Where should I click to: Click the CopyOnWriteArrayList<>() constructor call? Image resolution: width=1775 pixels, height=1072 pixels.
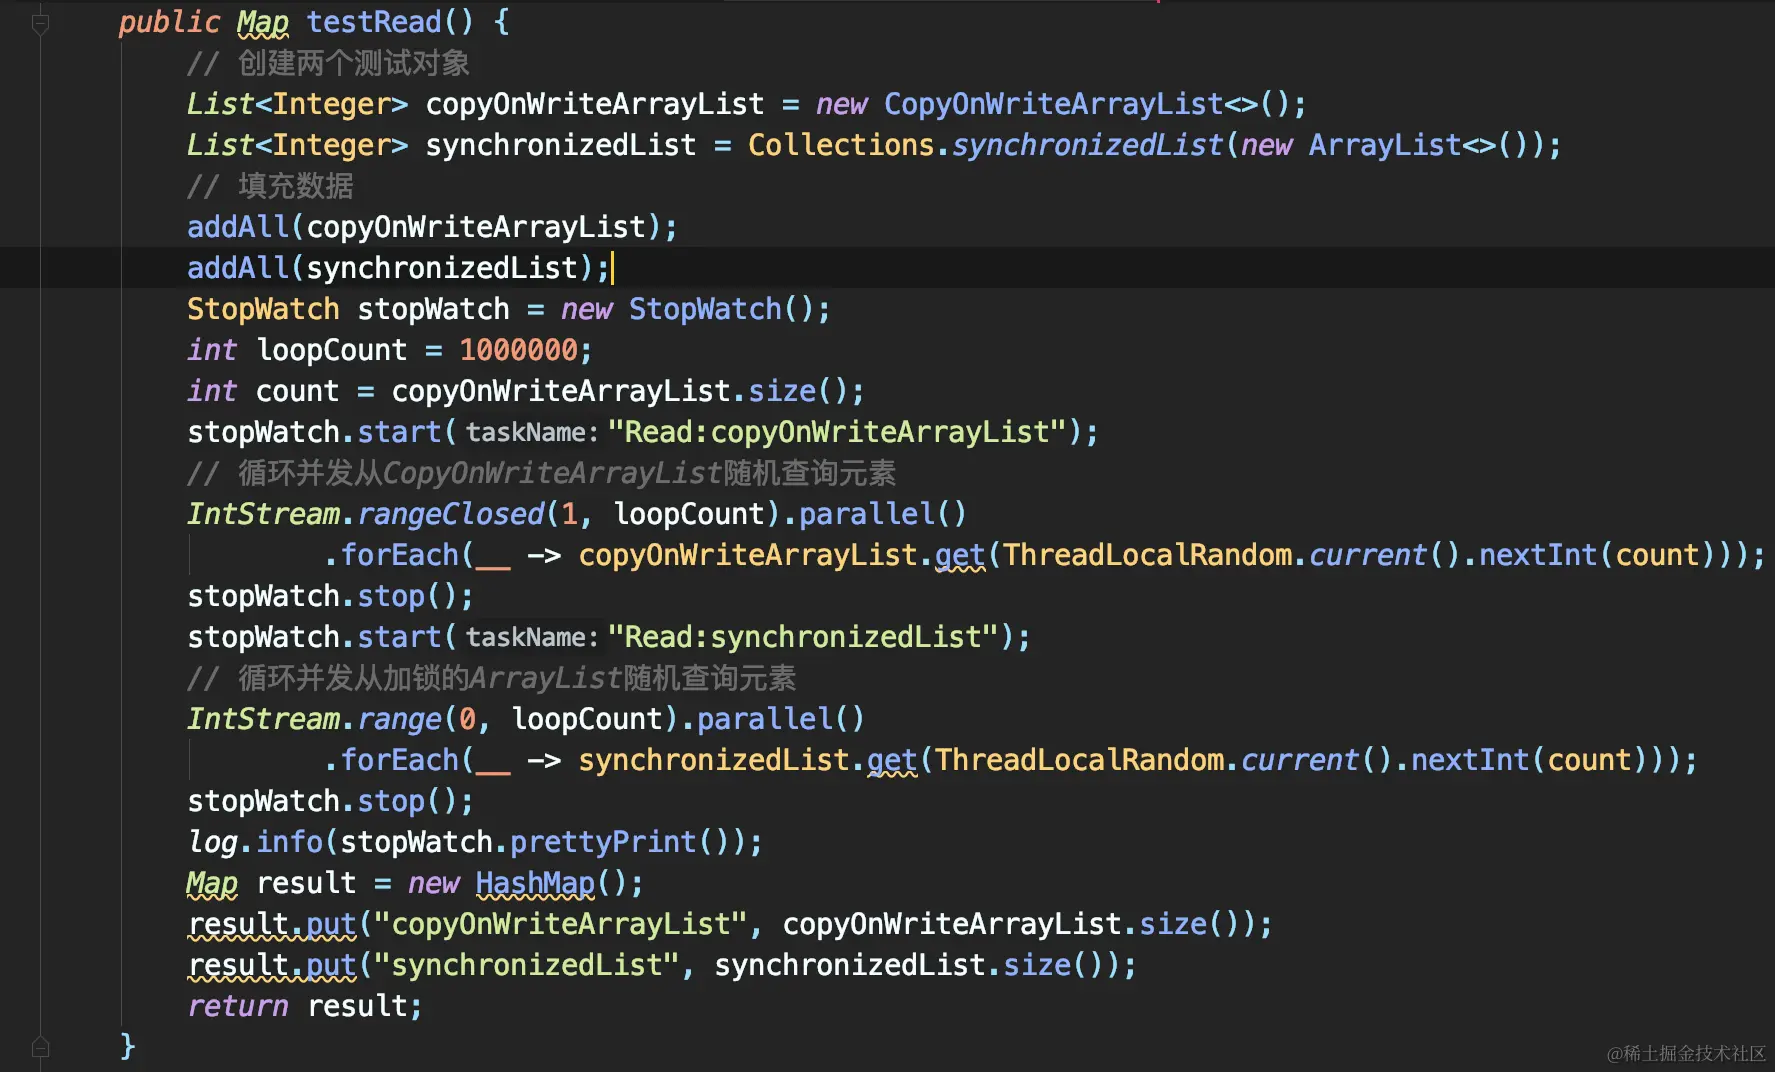(x=1094, y=104)
